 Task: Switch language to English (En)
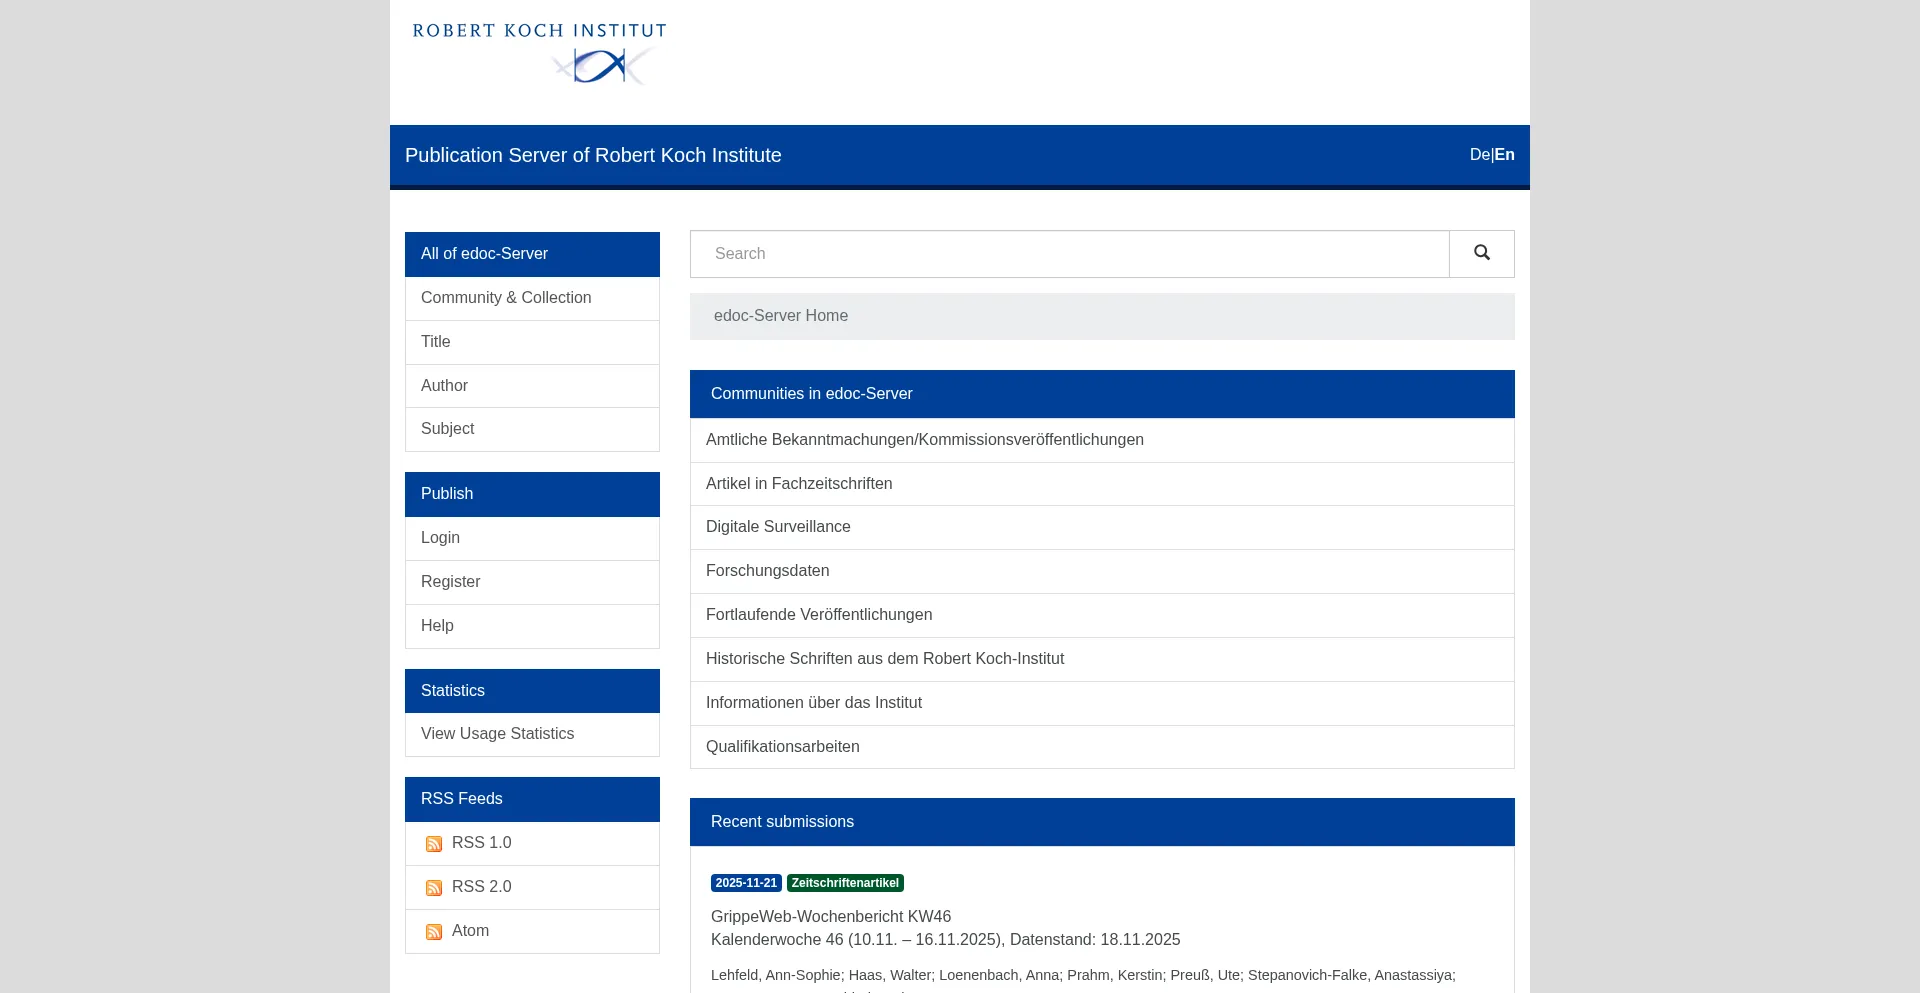(1505, 155)
